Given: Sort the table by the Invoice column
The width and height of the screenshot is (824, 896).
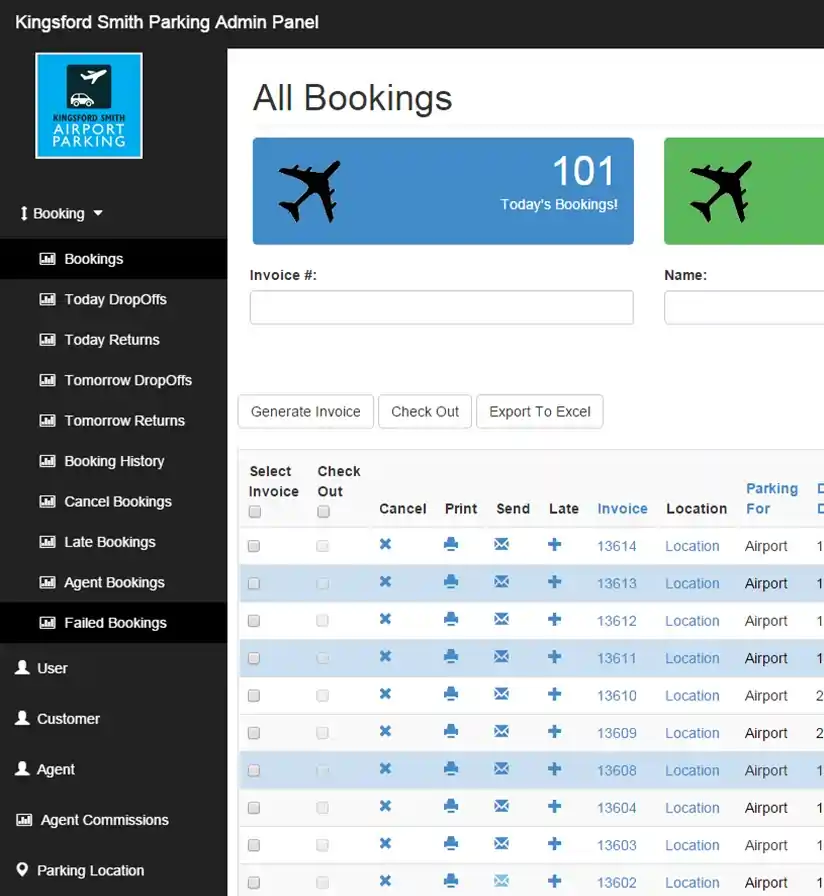Looking at the screenshot, I should [622, 509].
